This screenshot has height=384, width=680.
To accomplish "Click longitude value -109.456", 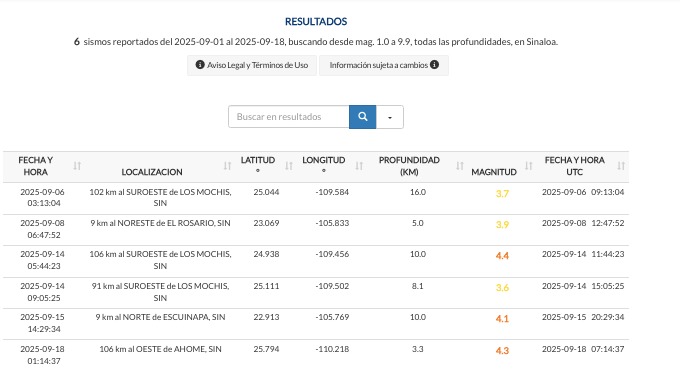I will tap(332, 254).
